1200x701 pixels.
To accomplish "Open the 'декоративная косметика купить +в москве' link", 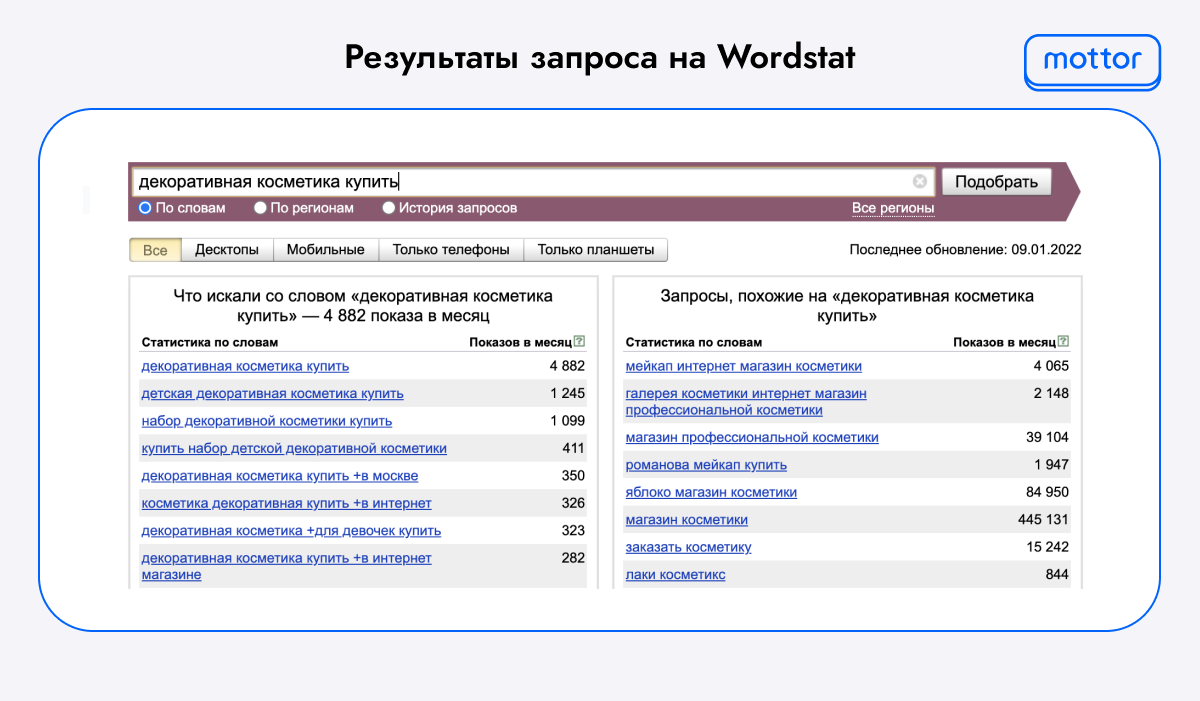I will (x=280, y=476).
